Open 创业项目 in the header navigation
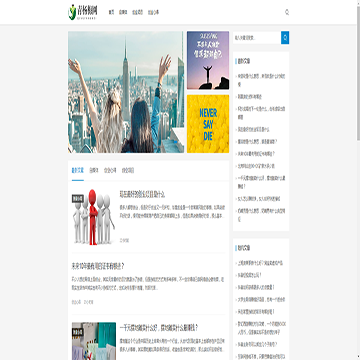Viewport: 360px width, 360px height. (137, 12)
